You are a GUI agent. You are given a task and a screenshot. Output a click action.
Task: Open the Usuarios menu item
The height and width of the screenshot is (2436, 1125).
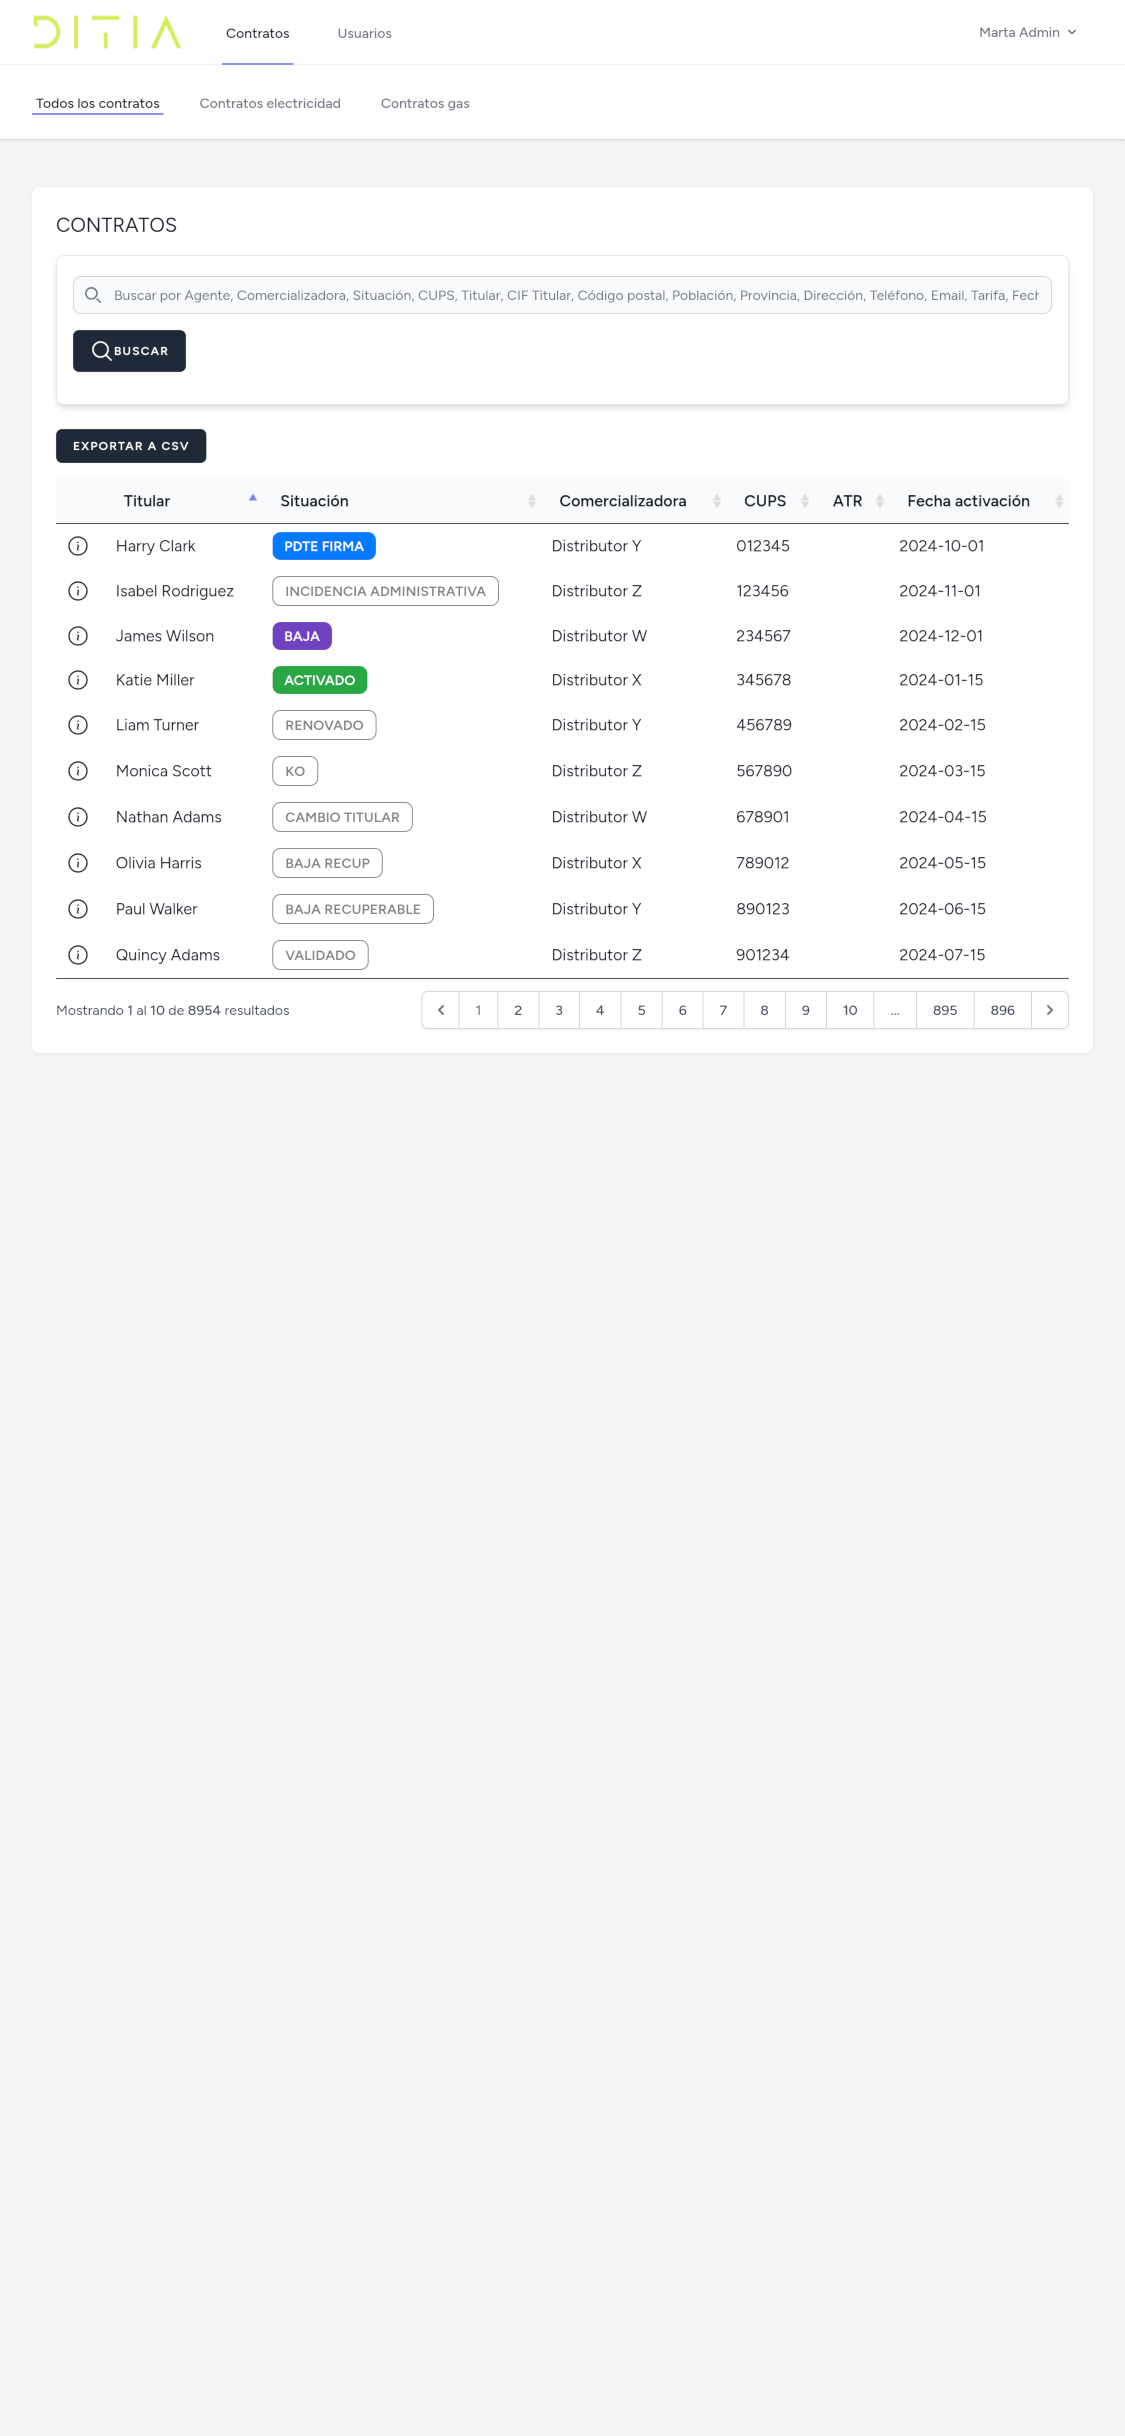click(x=364, y=33)
